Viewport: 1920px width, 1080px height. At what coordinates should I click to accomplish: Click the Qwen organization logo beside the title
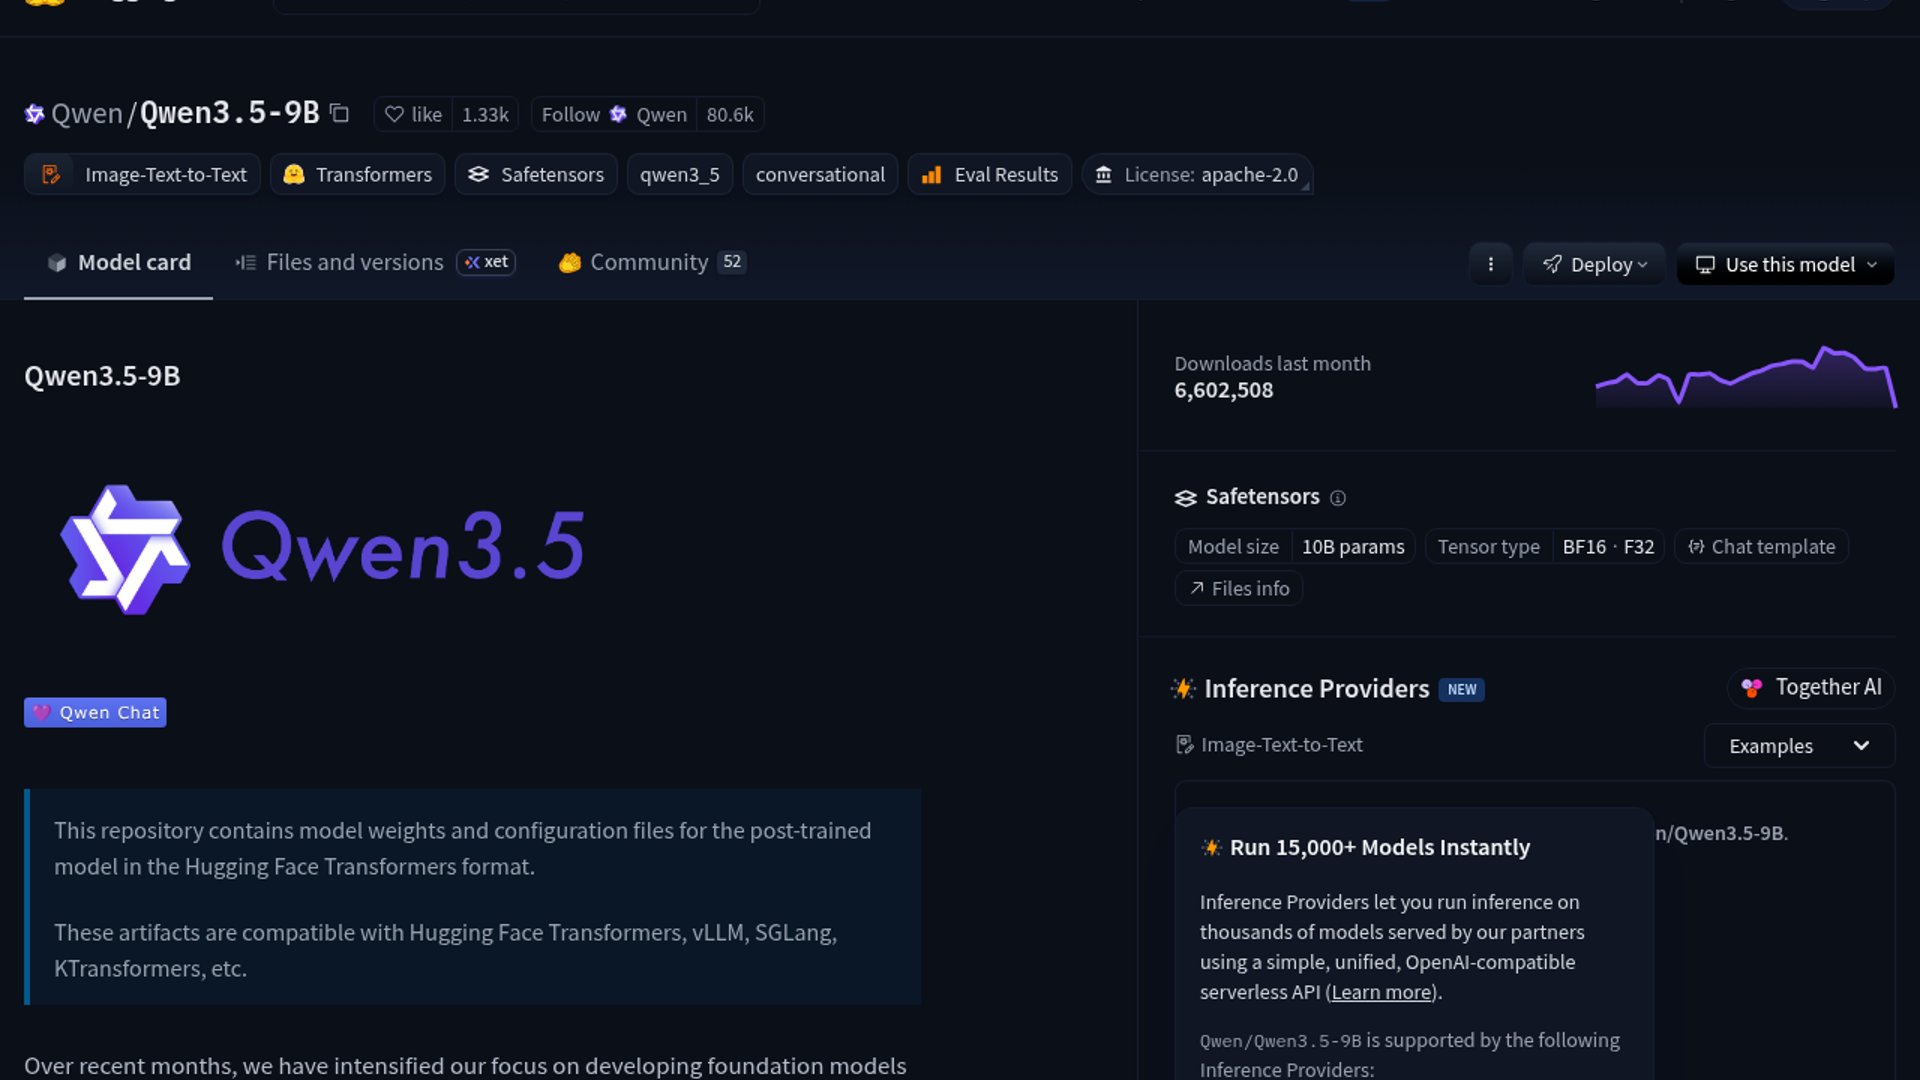tap(34, 114)
